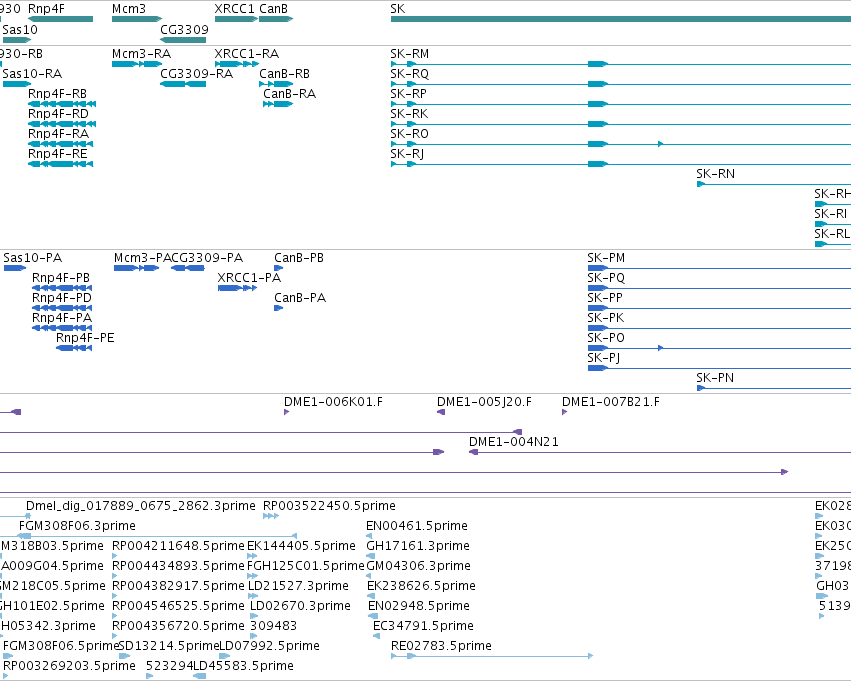Image resolution: width=851 pixels, height=681 pixels.
Task: Select CanB-RB transcript label
Action: pos(284,74)
